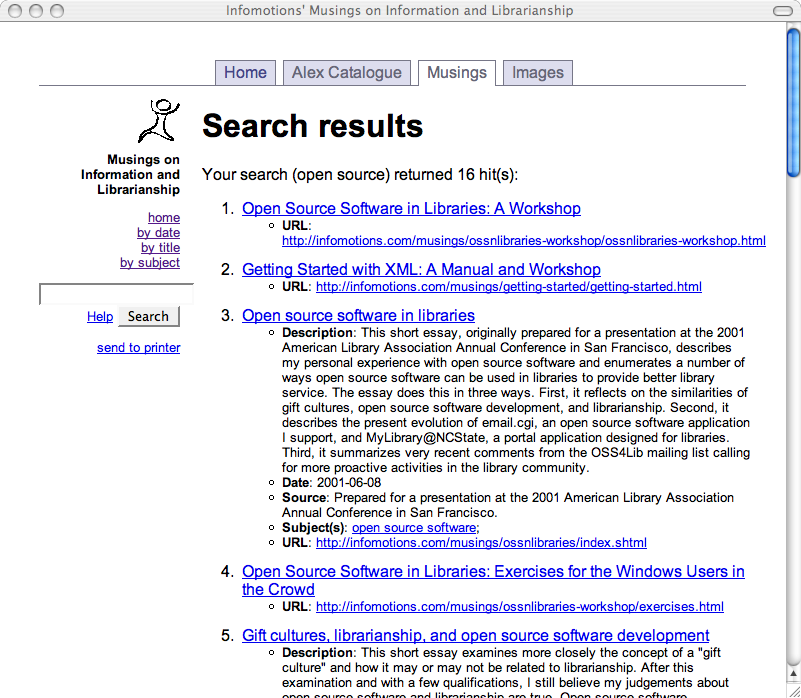Click the stick figure logo icon
This screenshot has height=698, width=801.
tap(159, 121)
